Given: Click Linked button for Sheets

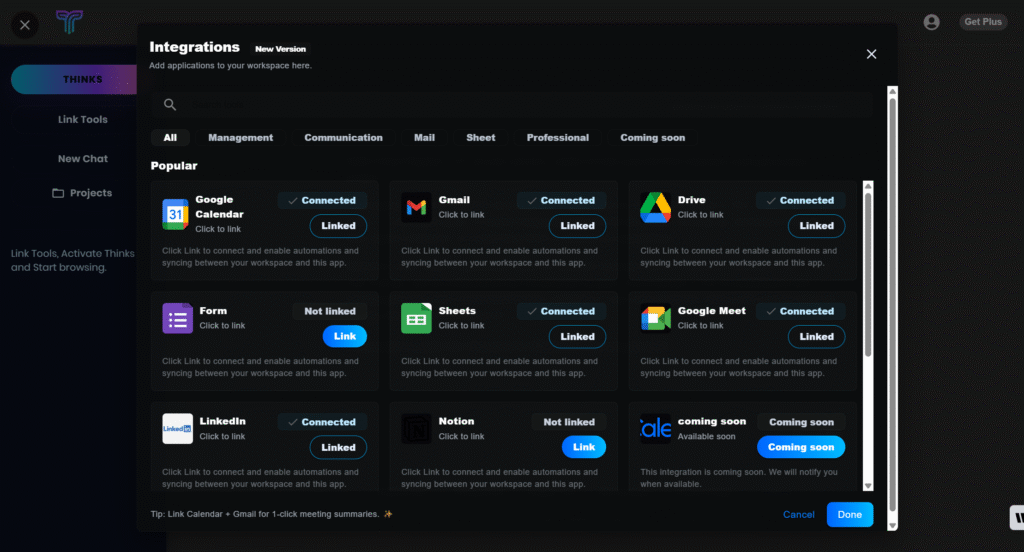Looking at the screenshot, I should click(x=577, y=337).
